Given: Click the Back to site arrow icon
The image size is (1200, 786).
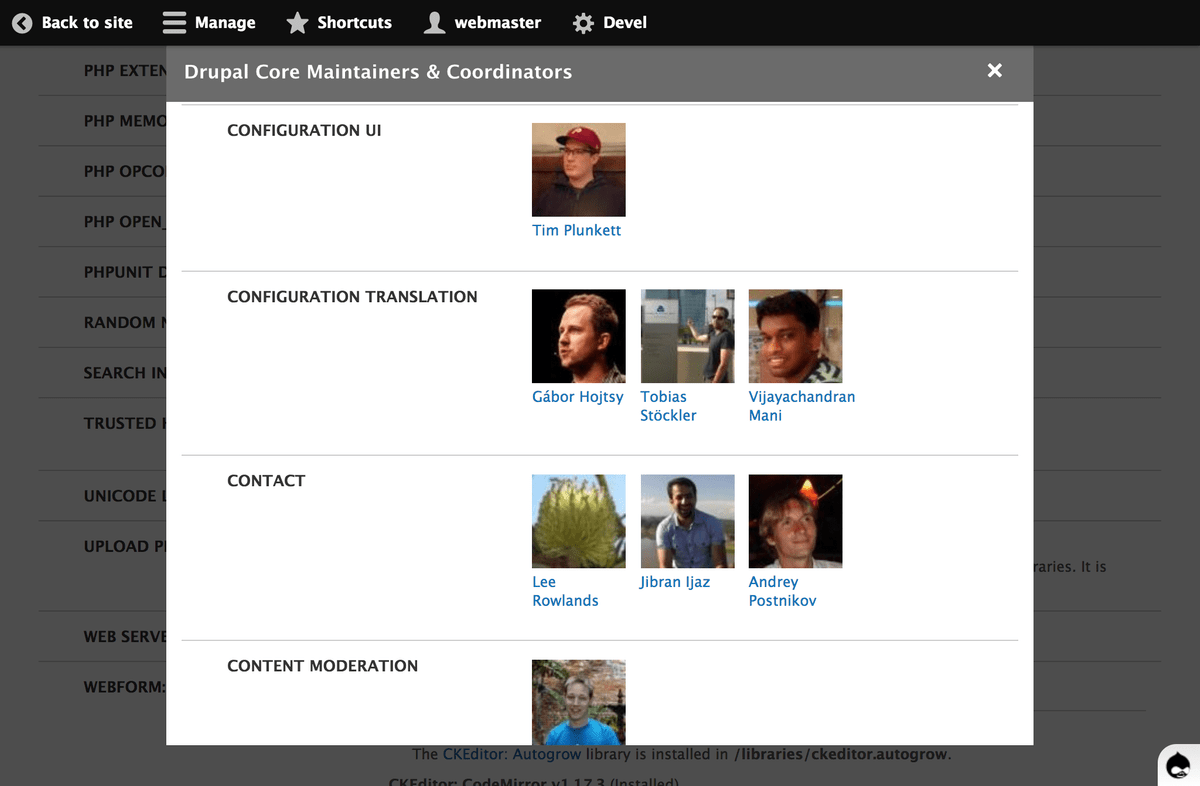Looking at the screenshot, I should point(22,22).
